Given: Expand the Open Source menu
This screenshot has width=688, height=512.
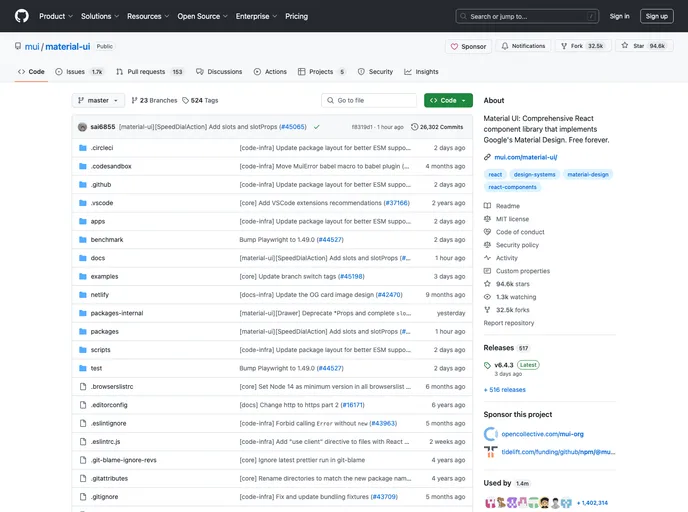Looking at the screenshot, I should [202, 16].
